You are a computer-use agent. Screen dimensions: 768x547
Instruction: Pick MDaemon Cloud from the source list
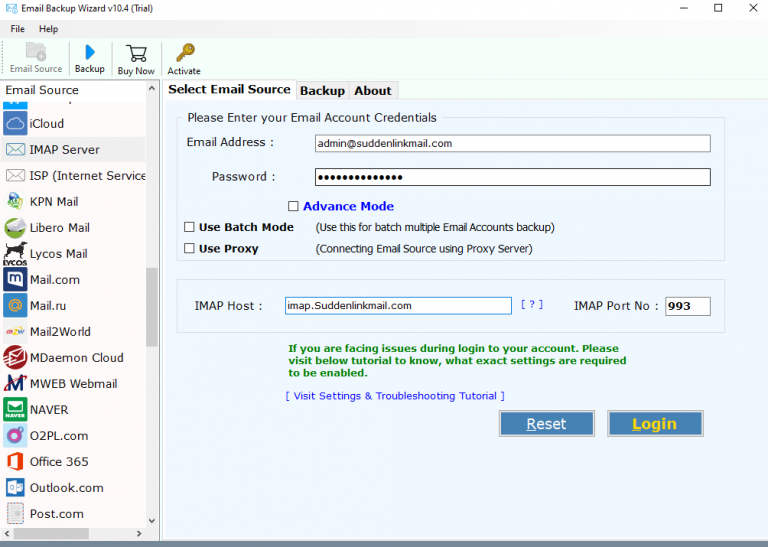click(x=76, y=358)
